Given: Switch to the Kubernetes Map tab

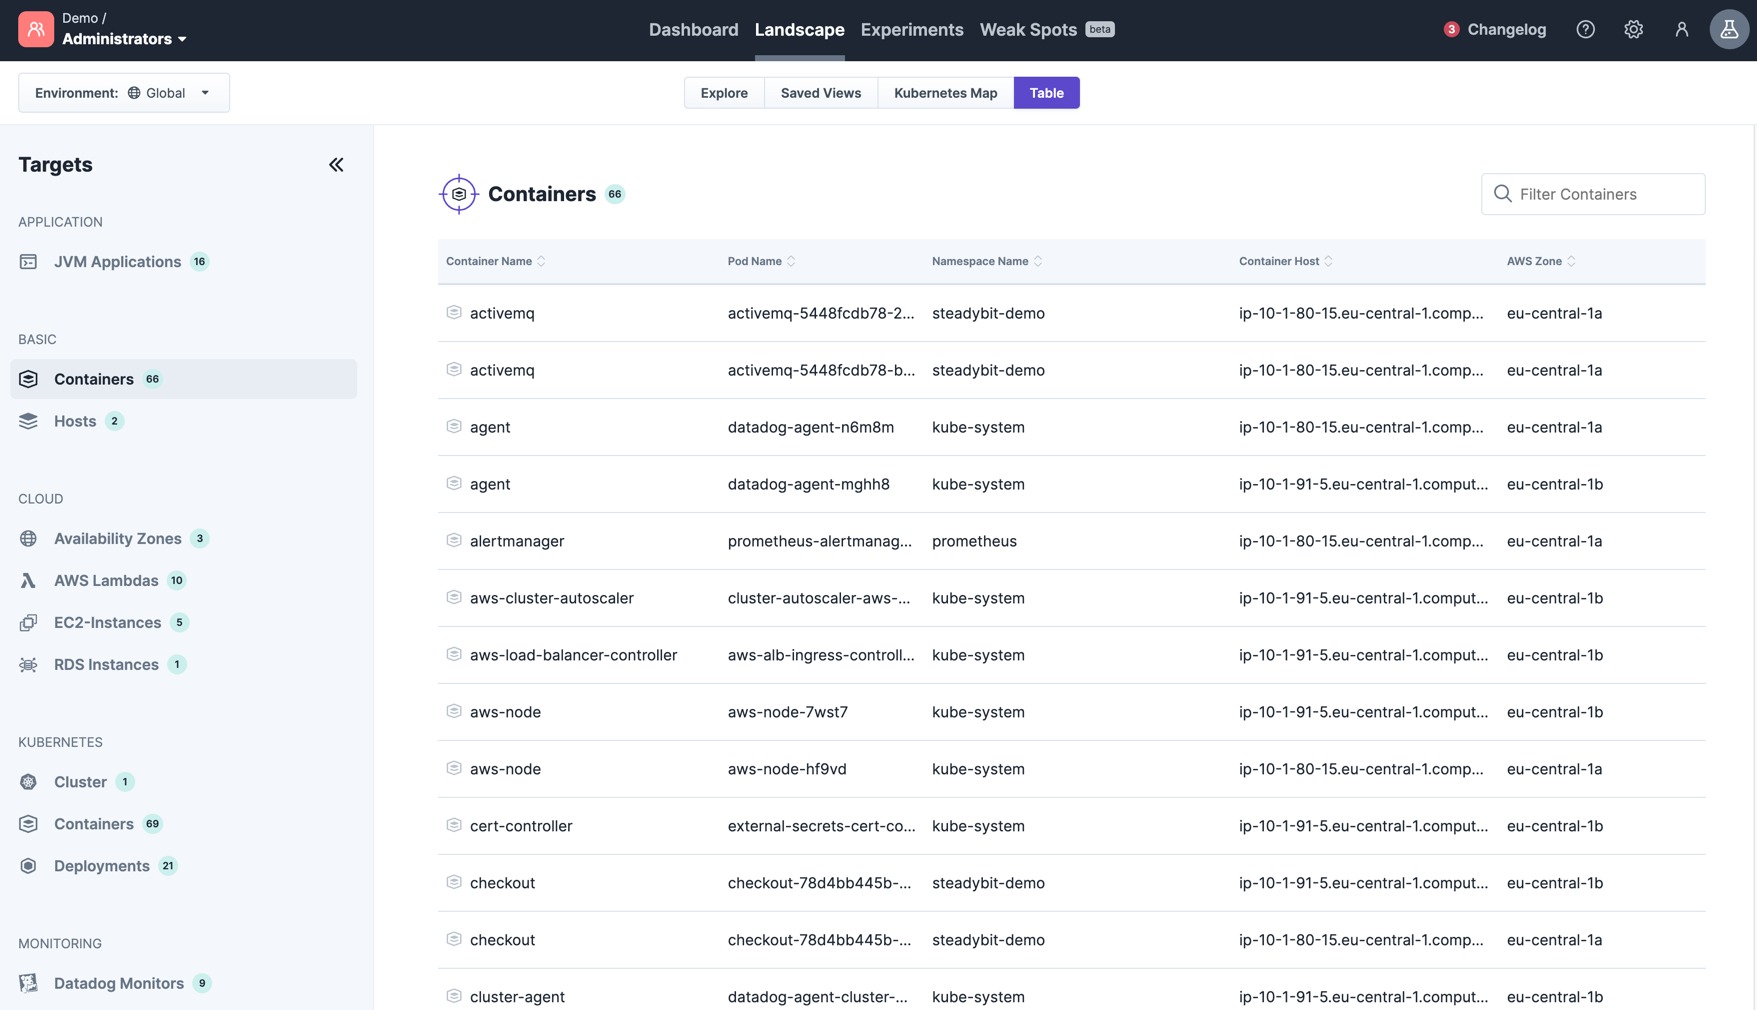Looking at the screenshot, I should point(945,93).
